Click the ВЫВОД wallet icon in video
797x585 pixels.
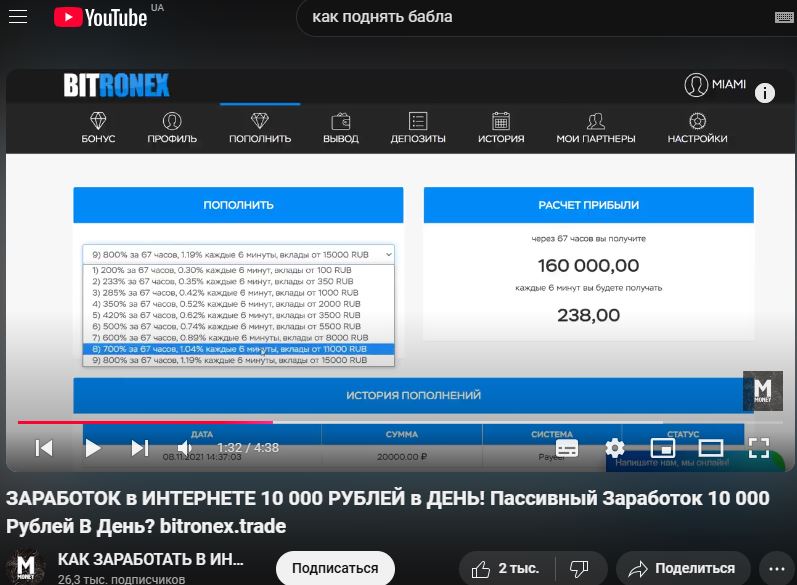341,121
